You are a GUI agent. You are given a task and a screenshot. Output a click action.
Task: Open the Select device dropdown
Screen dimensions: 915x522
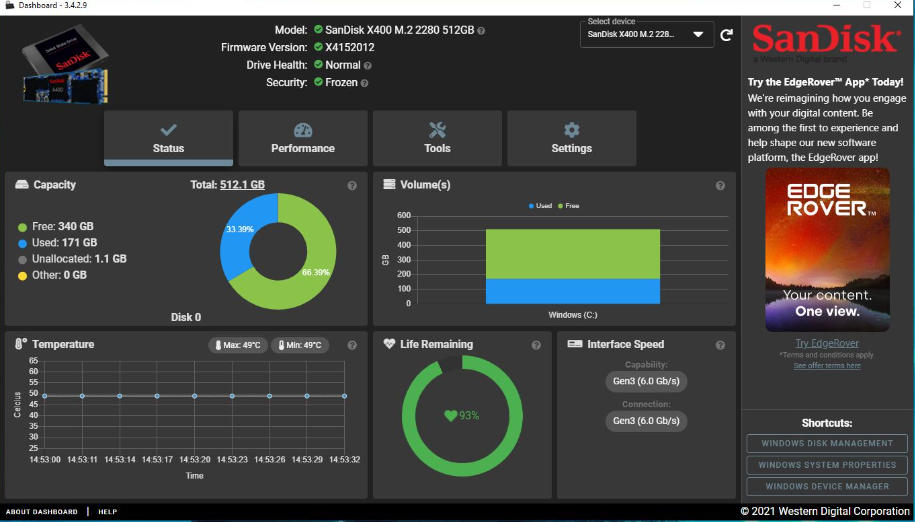tap(647, 35)
